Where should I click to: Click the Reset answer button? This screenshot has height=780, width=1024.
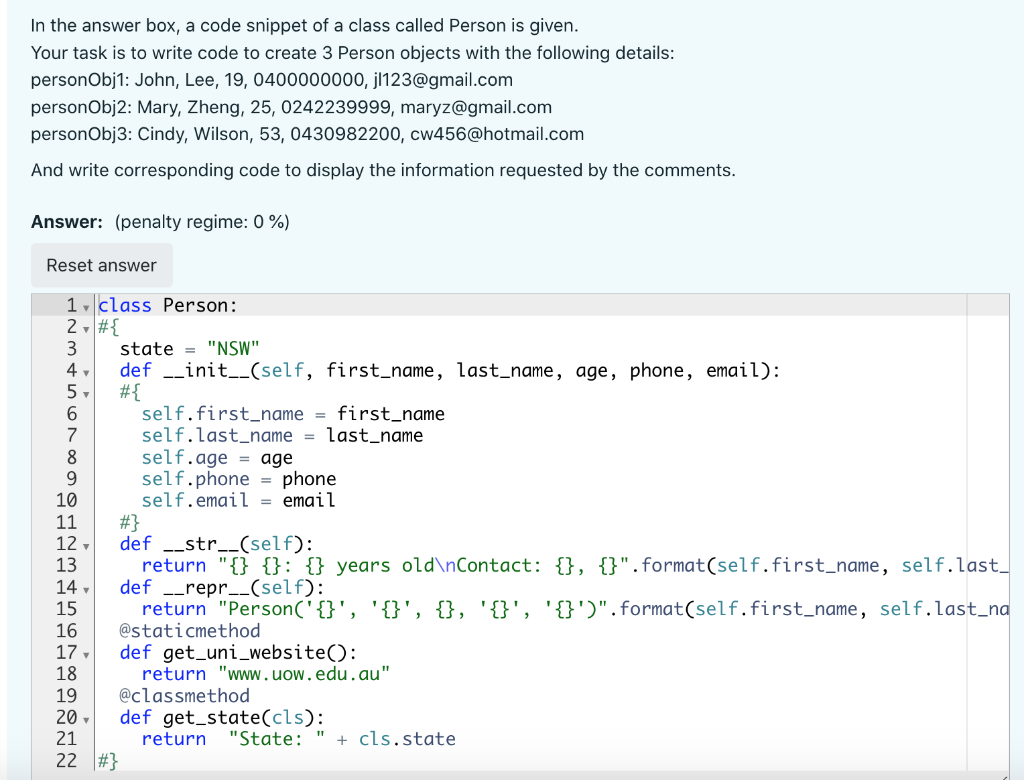coord(101,265)
